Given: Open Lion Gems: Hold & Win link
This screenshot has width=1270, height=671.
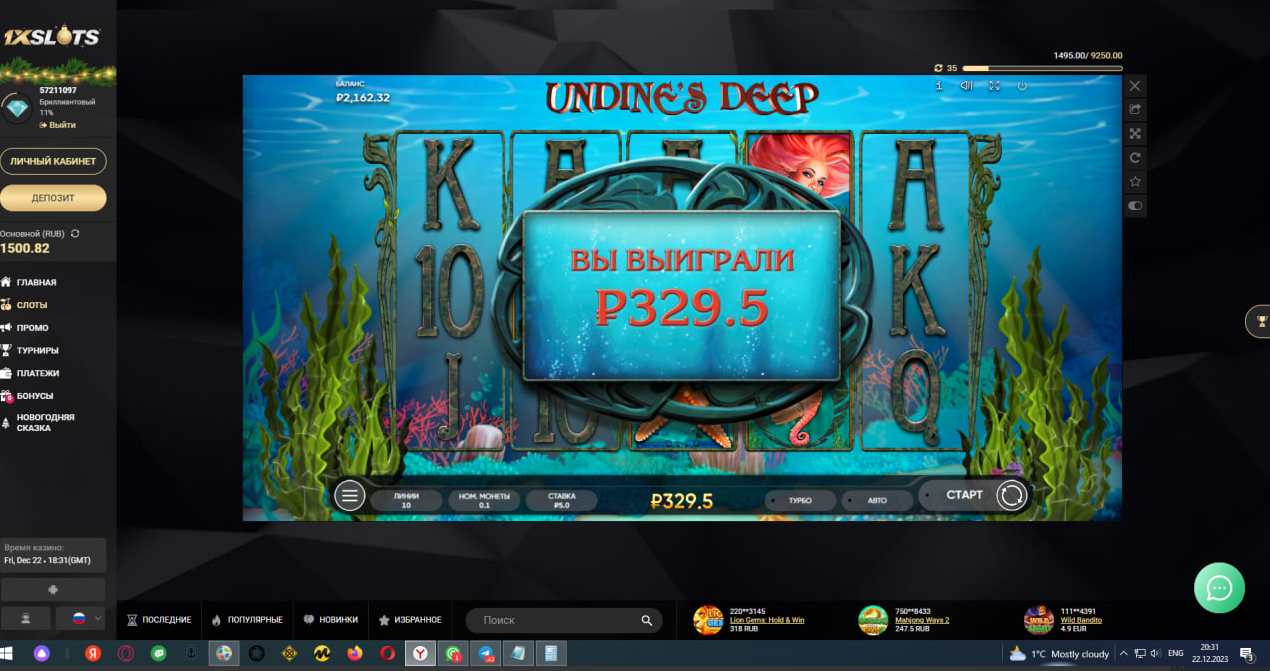Looking at the screenshot, I should pyautogui.click(x=767, y=620).
